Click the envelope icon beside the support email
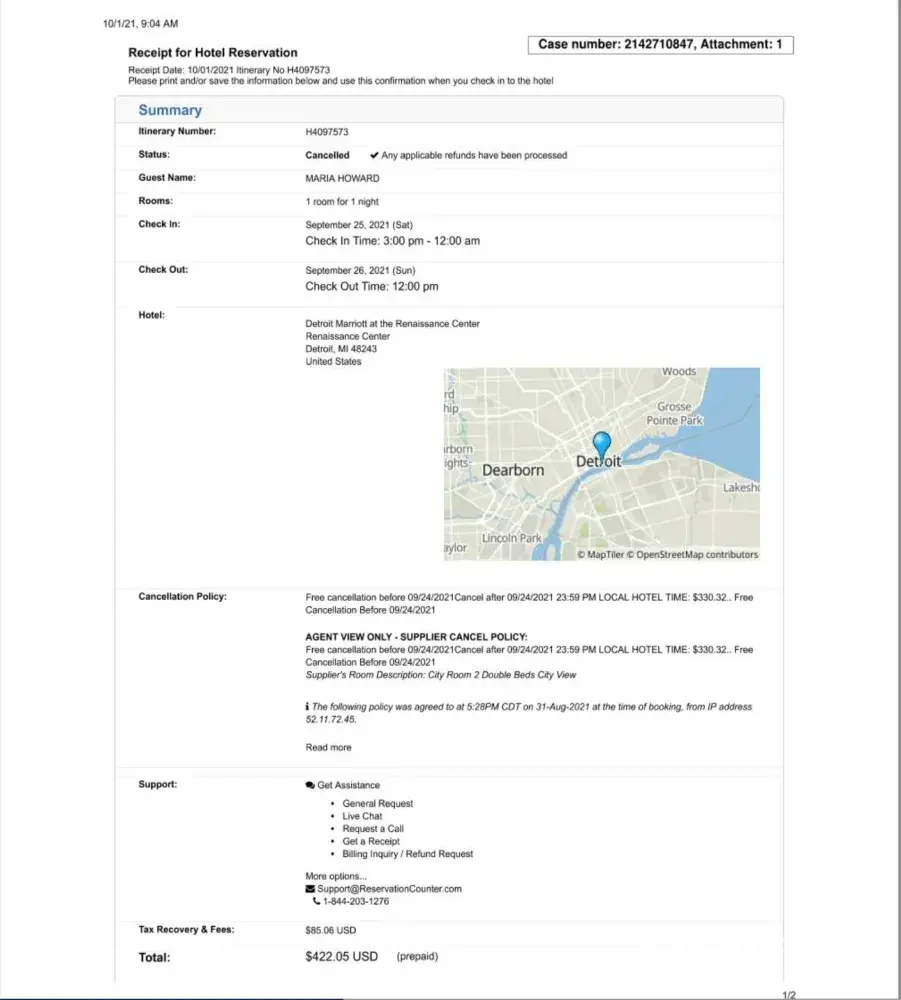Screen dimensions: 901x1000 coord(310,888)
